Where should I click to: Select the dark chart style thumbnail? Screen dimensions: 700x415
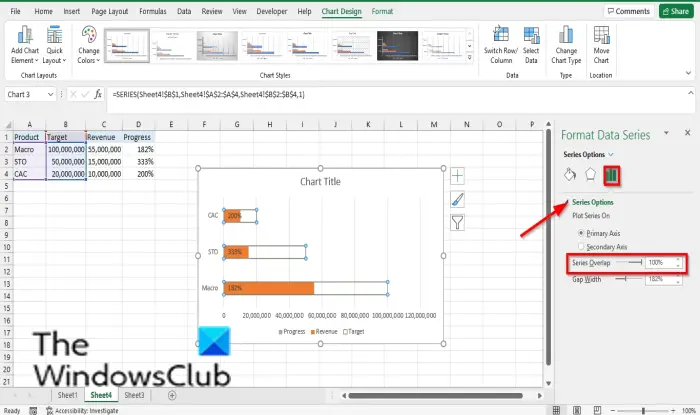tap(397, 46)
